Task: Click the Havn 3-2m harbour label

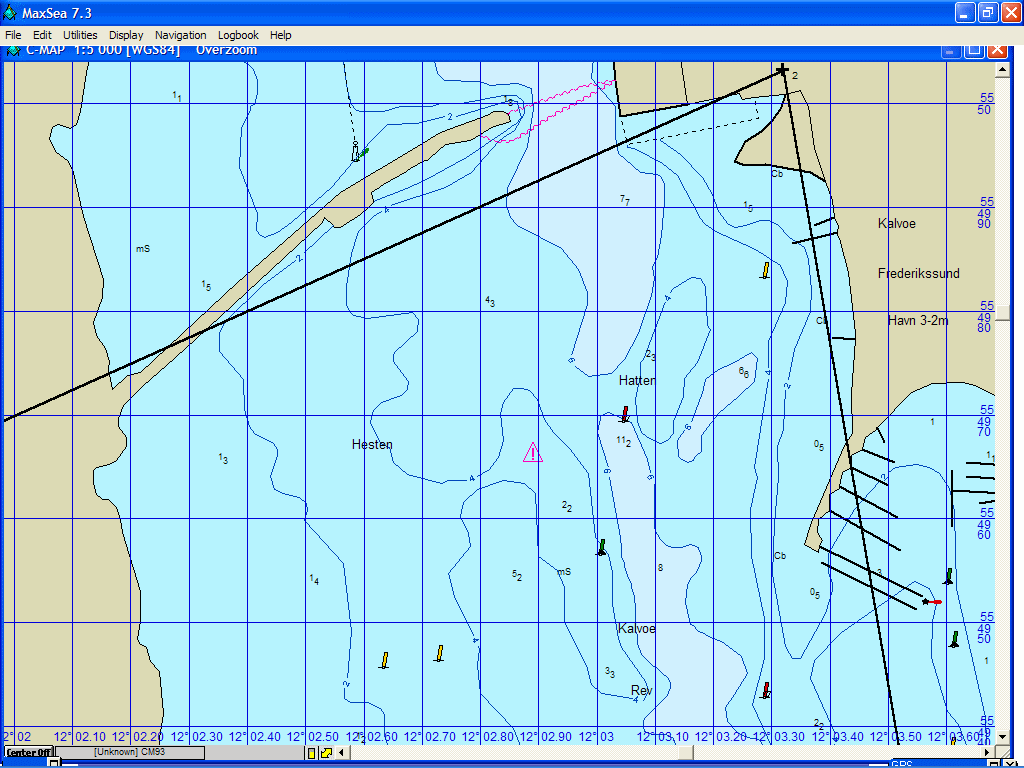Action: (x=918, y=321)
